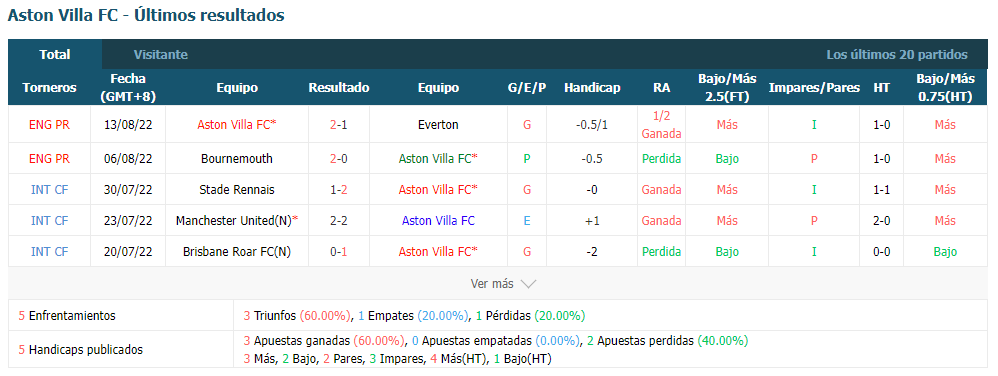Click the Bajo/Más 2.5(FT) column header
998x376 pixels.
coord(727,88)
